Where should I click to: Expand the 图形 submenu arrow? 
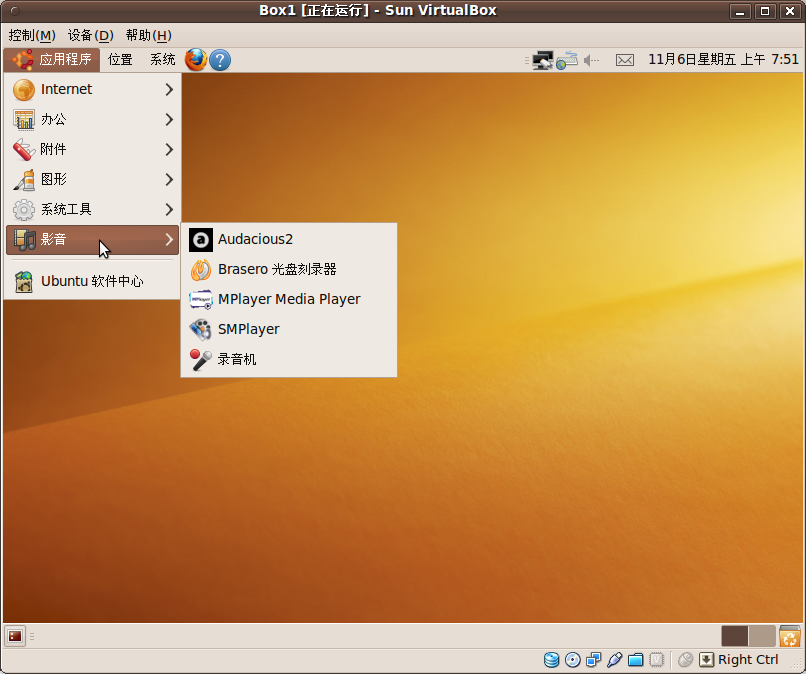[x=169, y=179]
